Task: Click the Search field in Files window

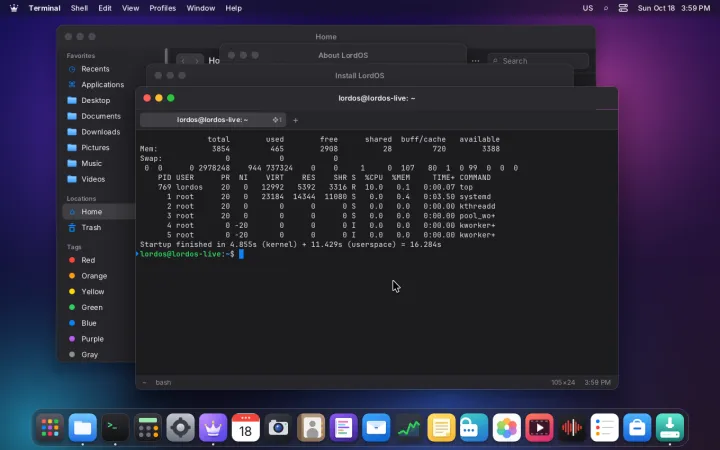Action: pyautogui.click(x=538, y=61)
